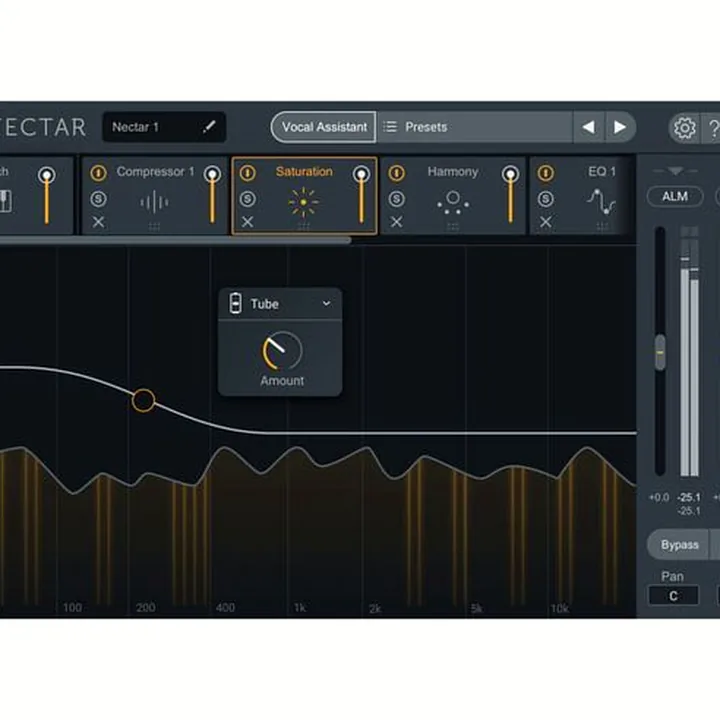Click the Bypass button
The width and height of the screenshot is (720, 720).
point(679,545)
